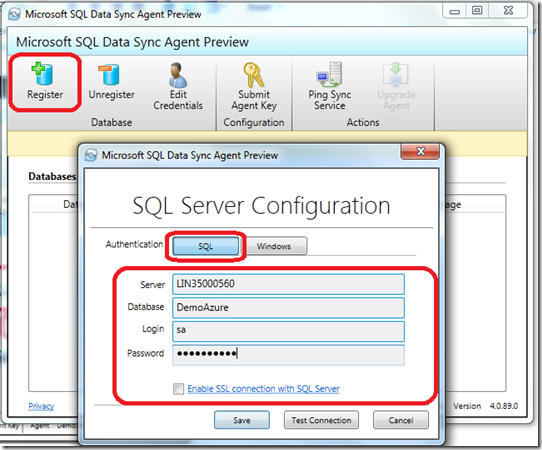Enable SSL connection checkbox
Screen dimensions: 542x450
click(x=178, y=389)
